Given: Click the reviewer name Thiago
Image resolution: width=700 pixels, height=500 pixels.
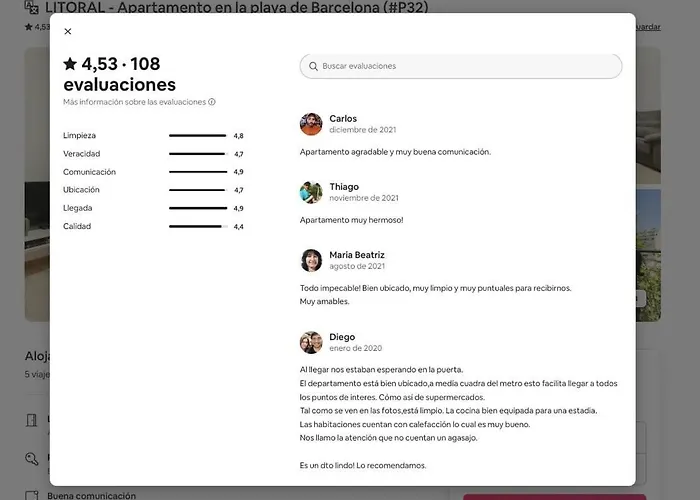Looking at the screenshot, I should coord(344,187).
